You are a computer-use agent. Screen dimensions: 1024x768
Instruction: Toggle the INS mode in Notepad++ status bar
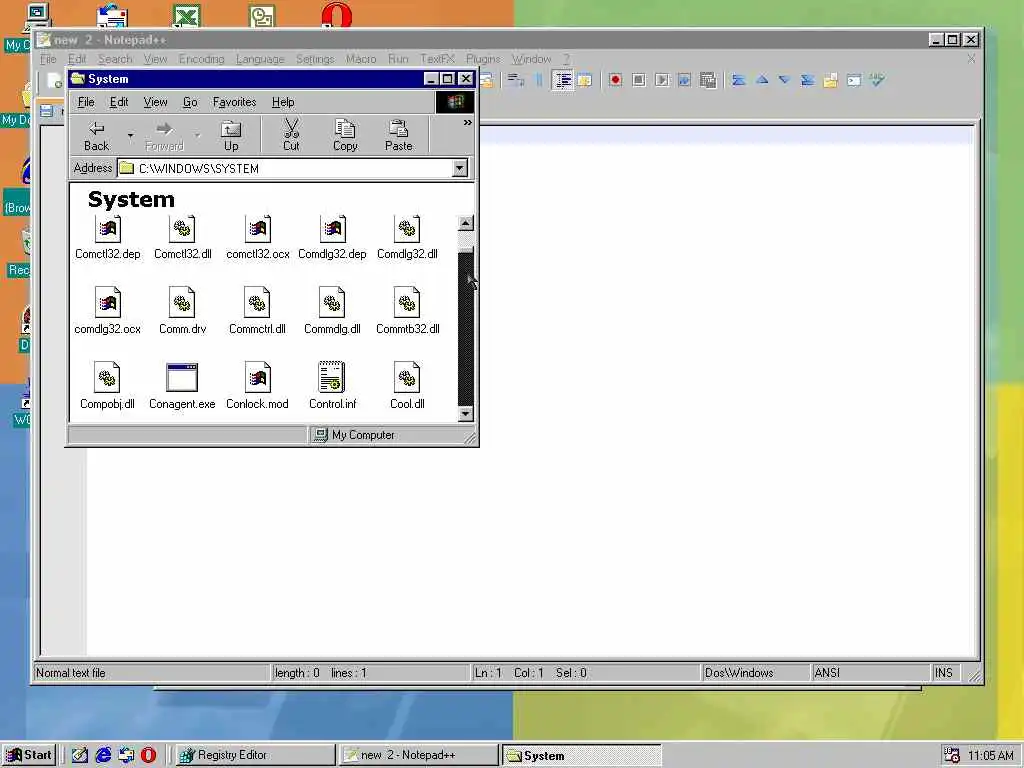tap(946, 673)
